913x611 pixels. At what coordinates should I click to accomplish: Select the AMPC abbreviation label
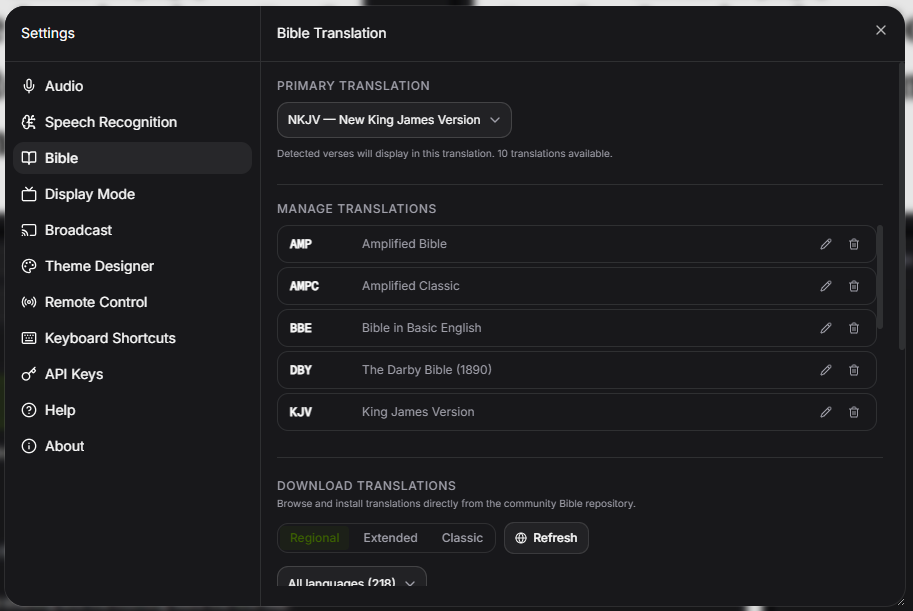tap(304, 286)
